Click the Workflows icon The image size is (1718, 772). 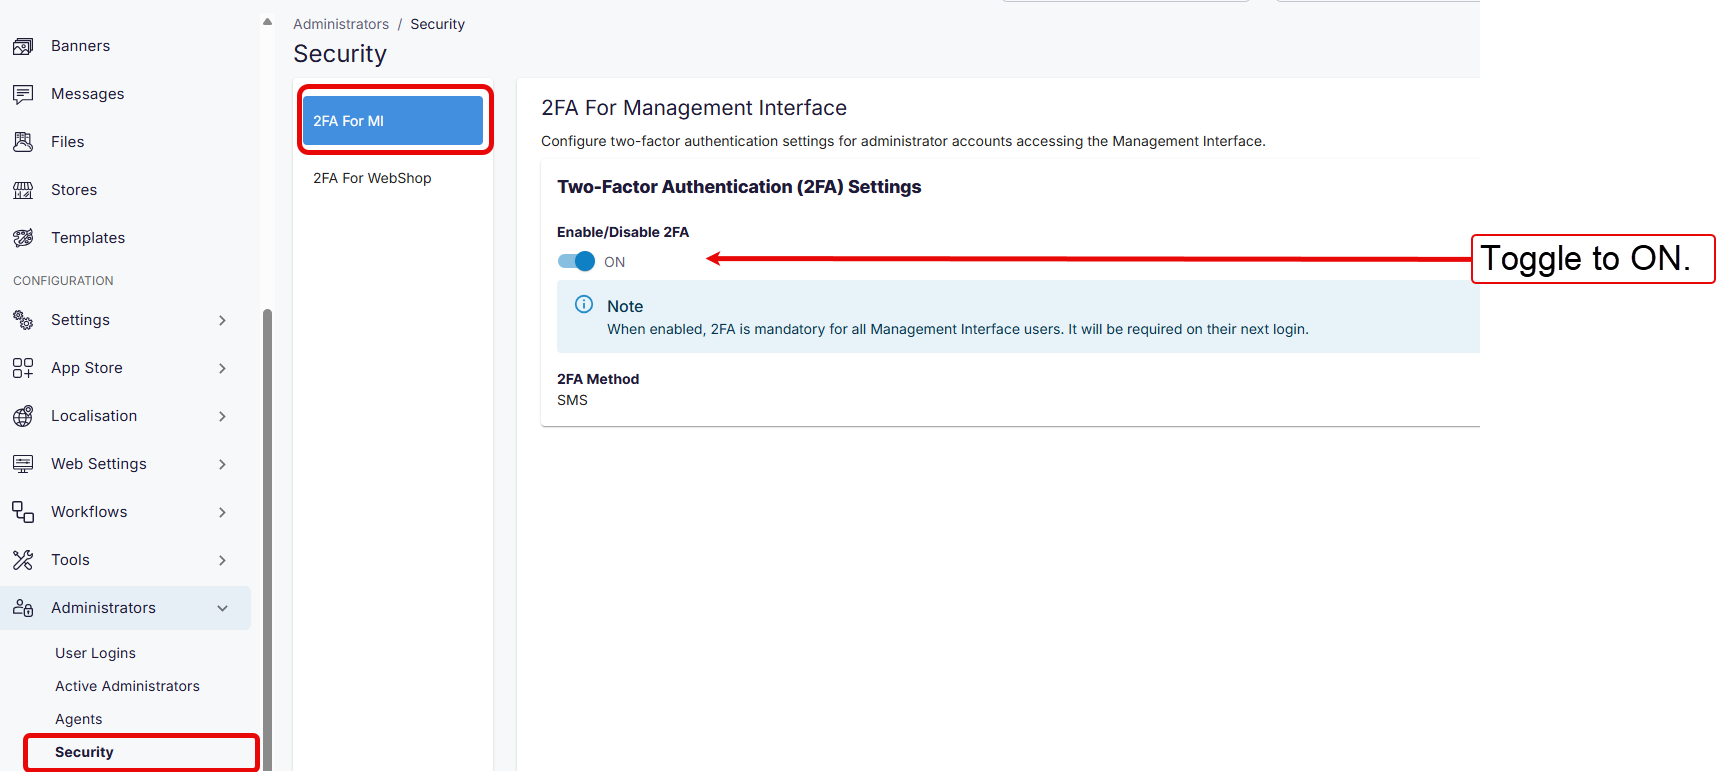tap(23, 512)
